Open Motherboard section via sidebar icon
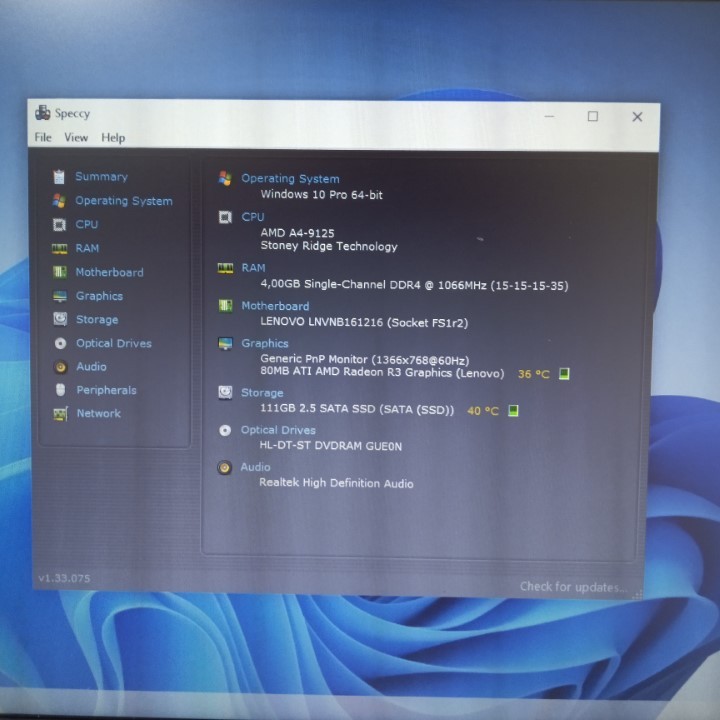The width and height of the screenshot is (720, 720). 60,272
